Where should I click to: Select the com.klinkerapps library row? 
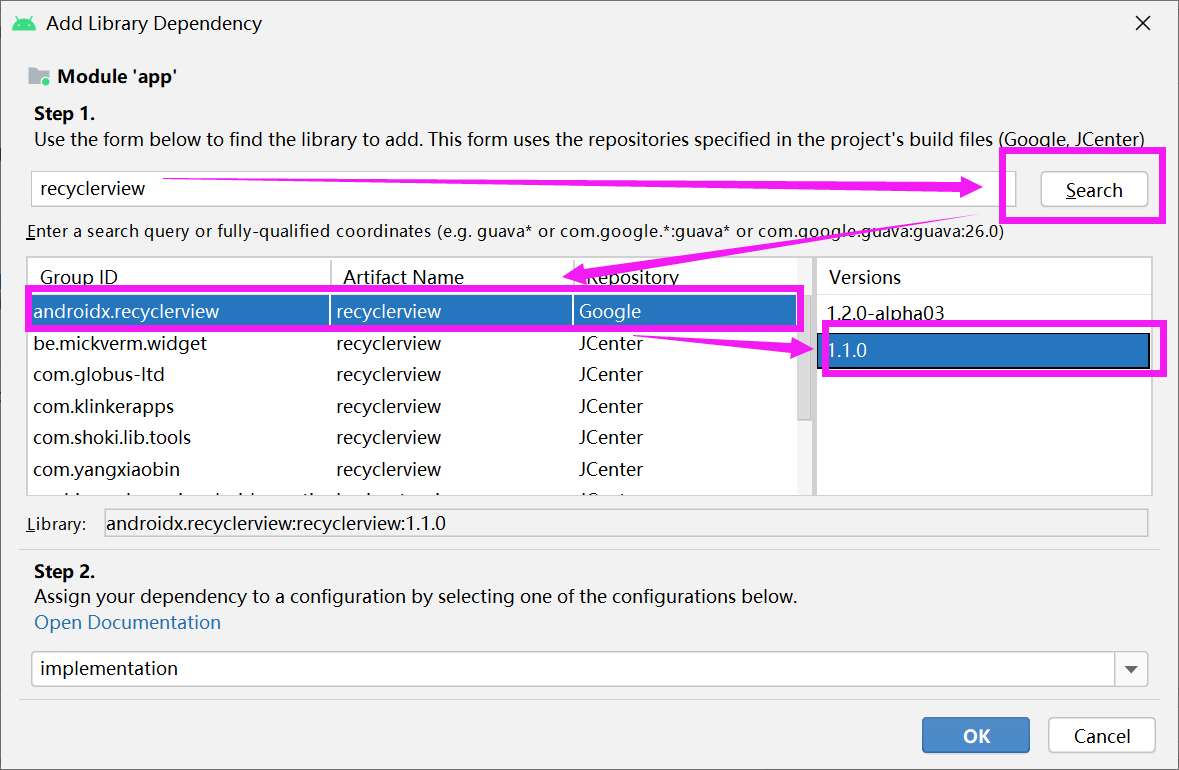coord(412,406)
